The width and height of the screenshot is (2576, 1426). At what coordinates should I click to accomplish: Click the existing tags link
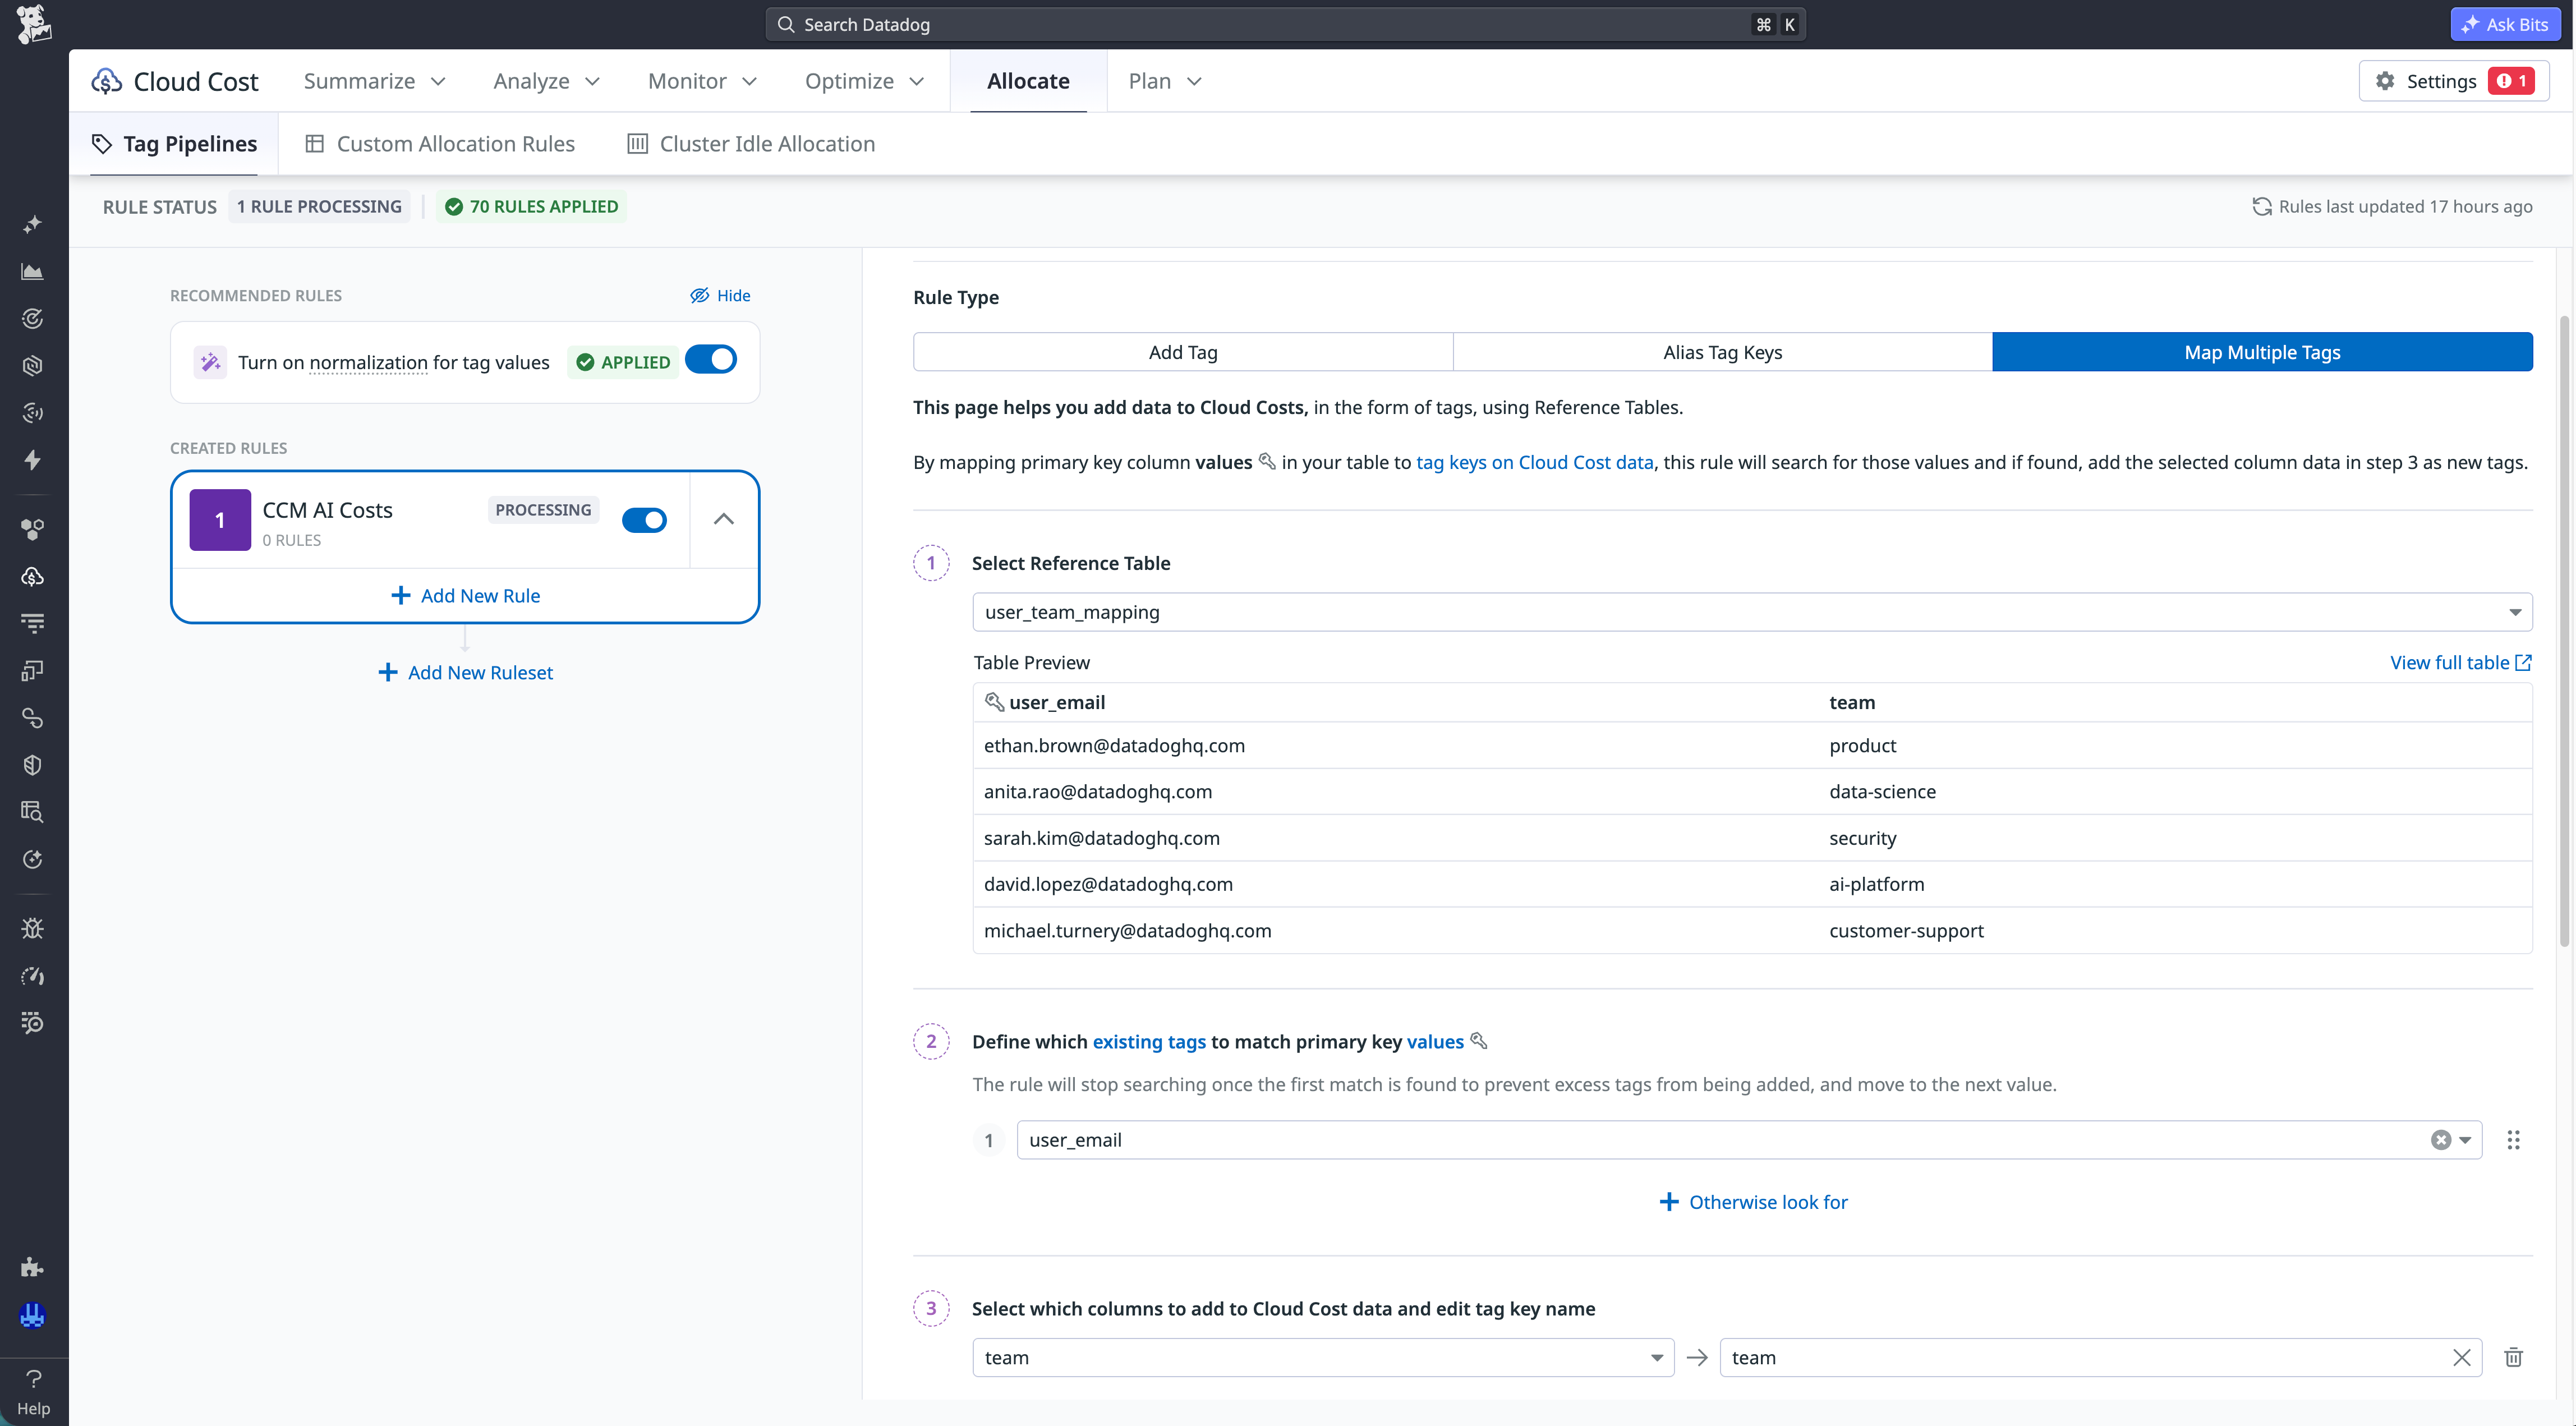[1149, 1042]
